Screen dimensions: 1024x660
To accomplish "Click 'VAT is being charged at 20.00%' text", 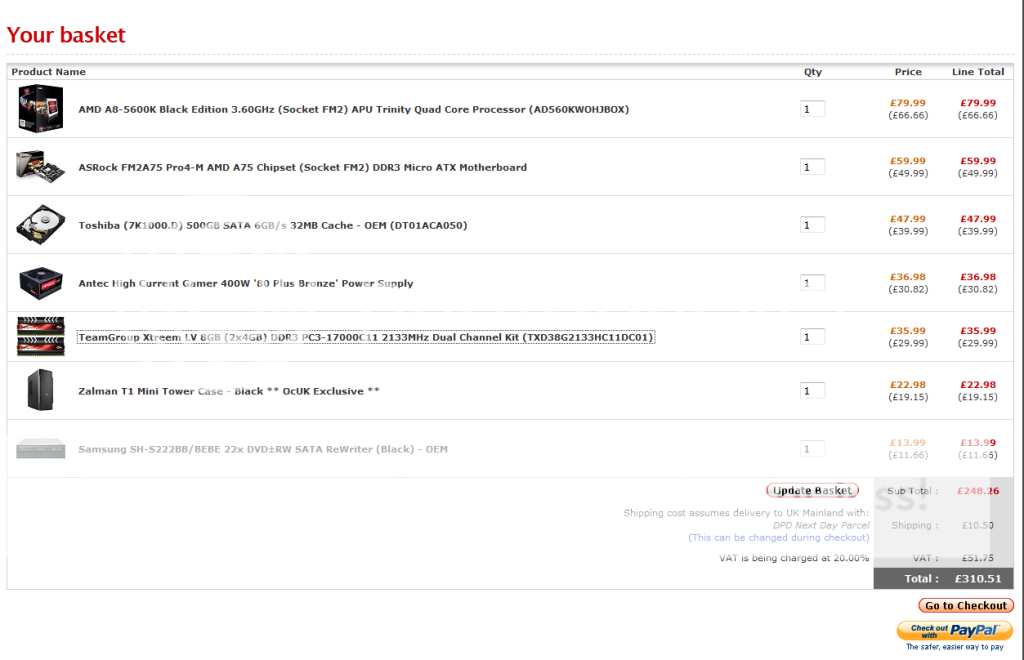I will (x=794, y=558).
